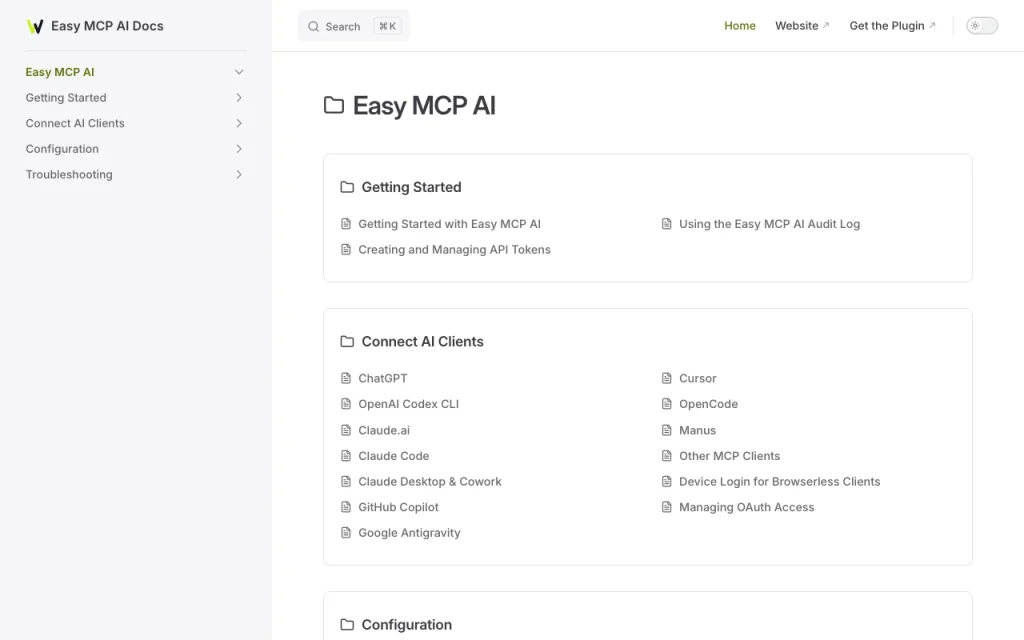Open the Managing OAuth Access link
Viewport: 1024px width, 640px height.
click(746, 507)
